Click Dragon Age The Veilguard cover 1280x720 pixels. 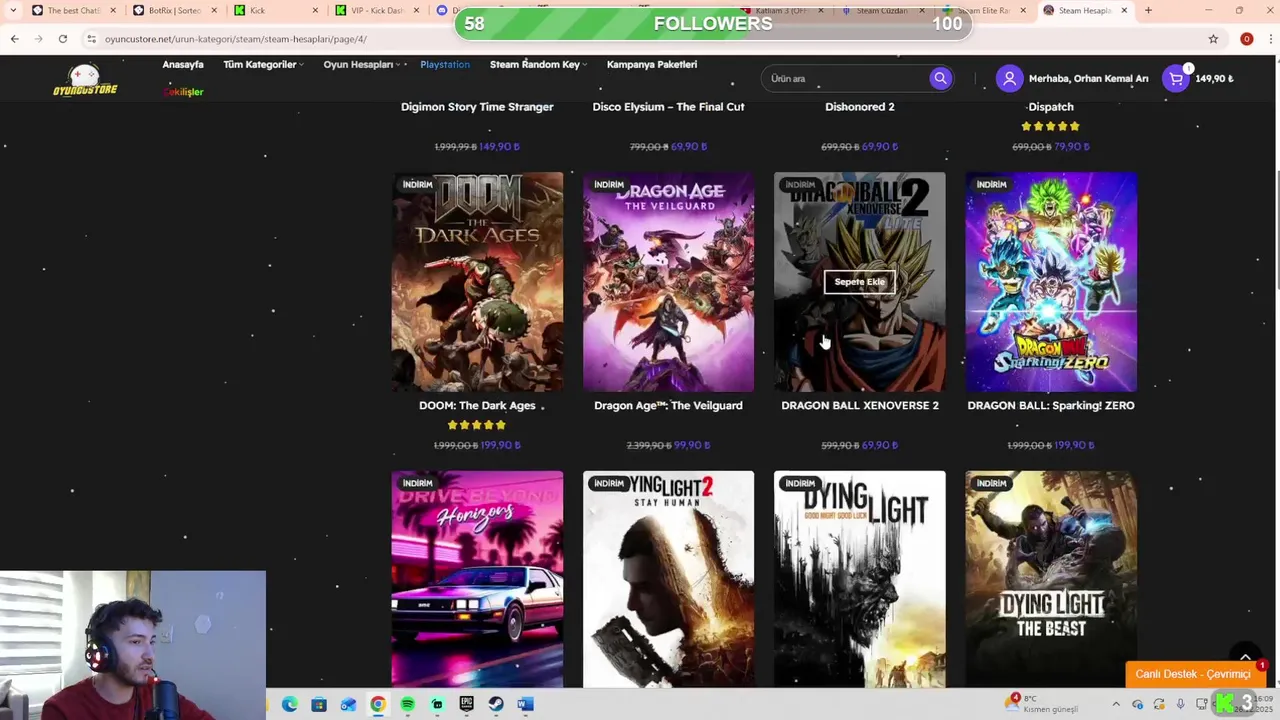point(668,282)
